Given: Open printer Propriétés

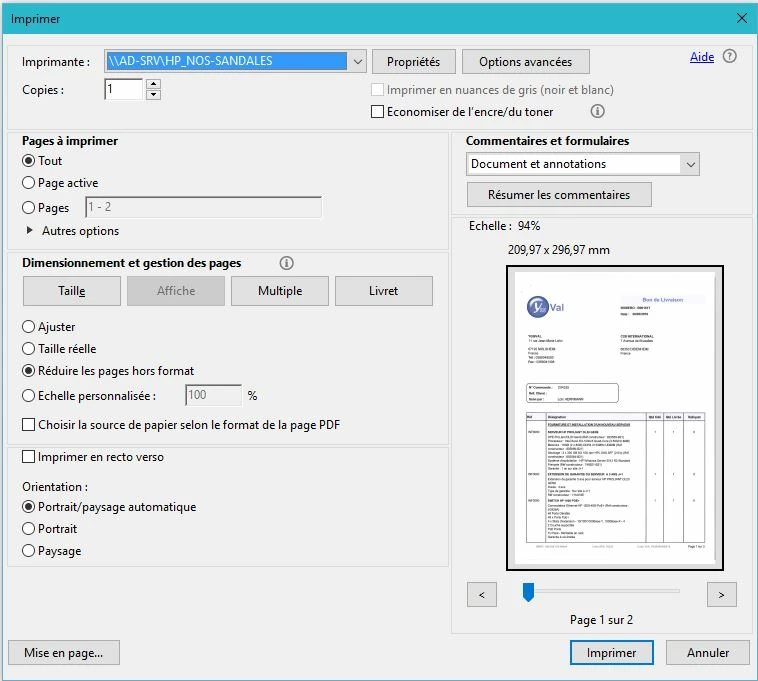Looking at the screenshot, I should (413, 62).
